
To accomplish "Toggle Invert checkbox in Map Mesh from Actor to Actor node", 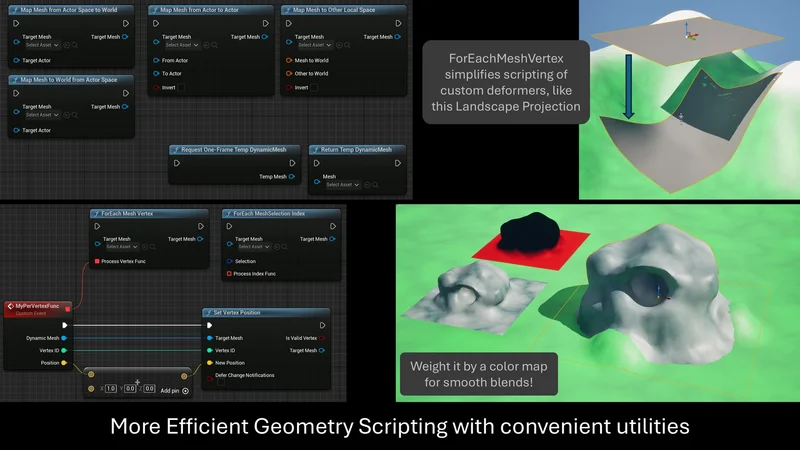I will [x=181, y=87].
